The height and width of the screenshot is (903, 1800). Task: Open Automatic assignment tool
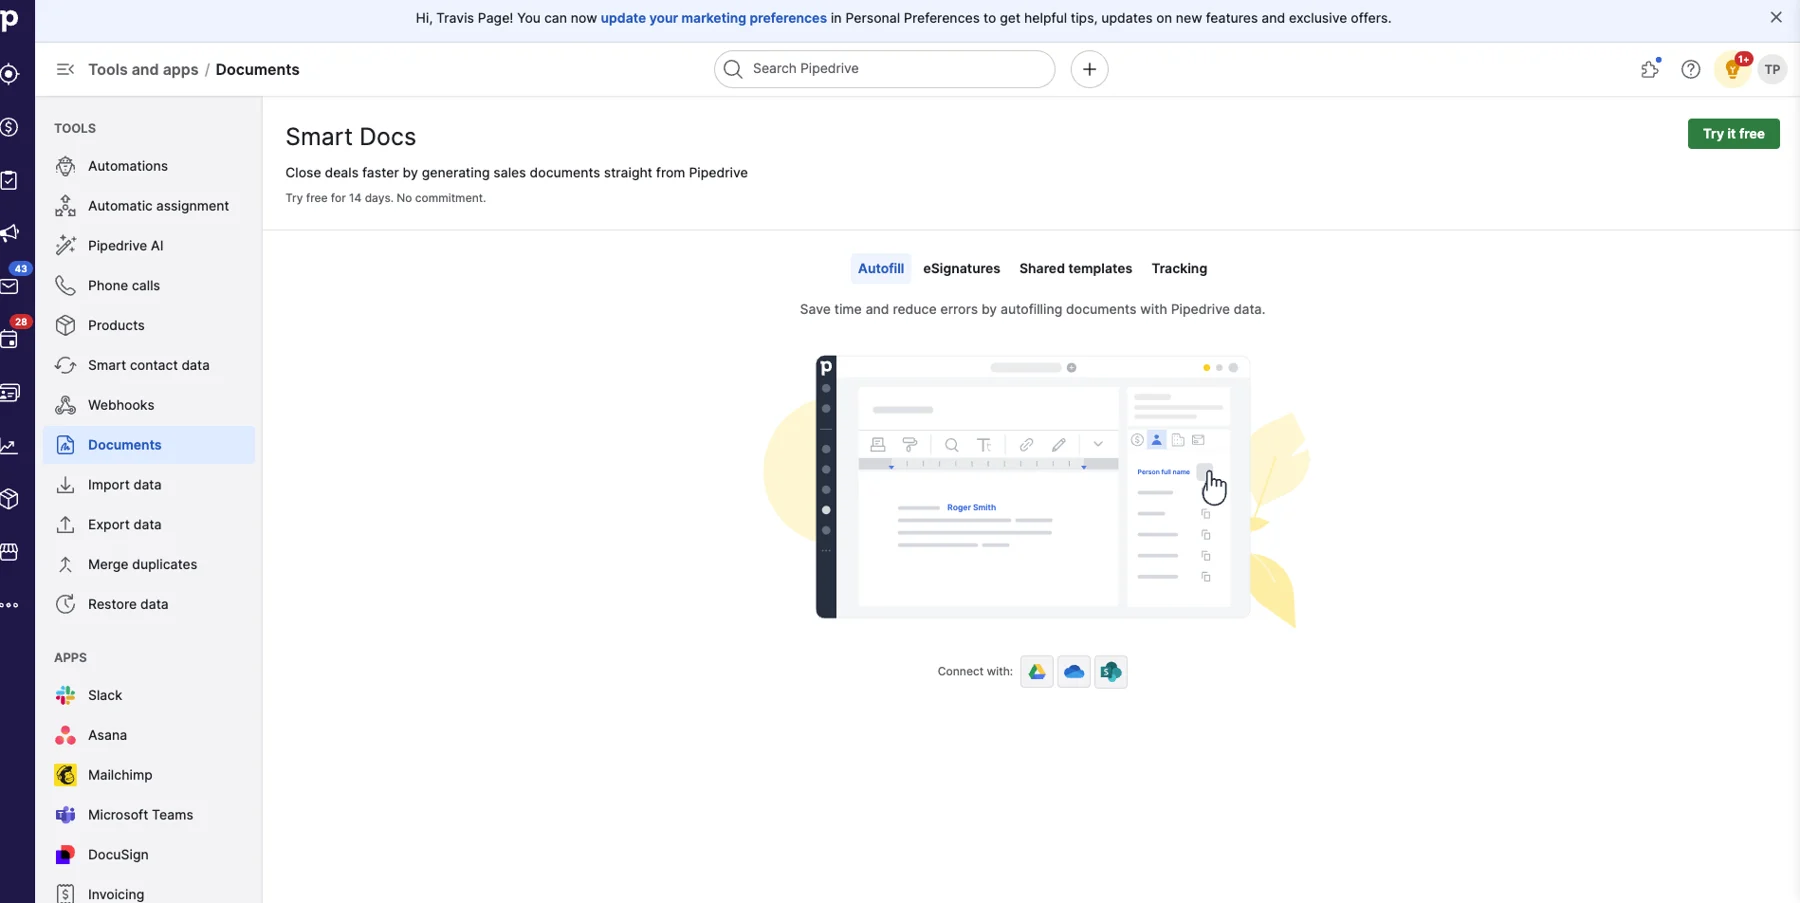149,206
